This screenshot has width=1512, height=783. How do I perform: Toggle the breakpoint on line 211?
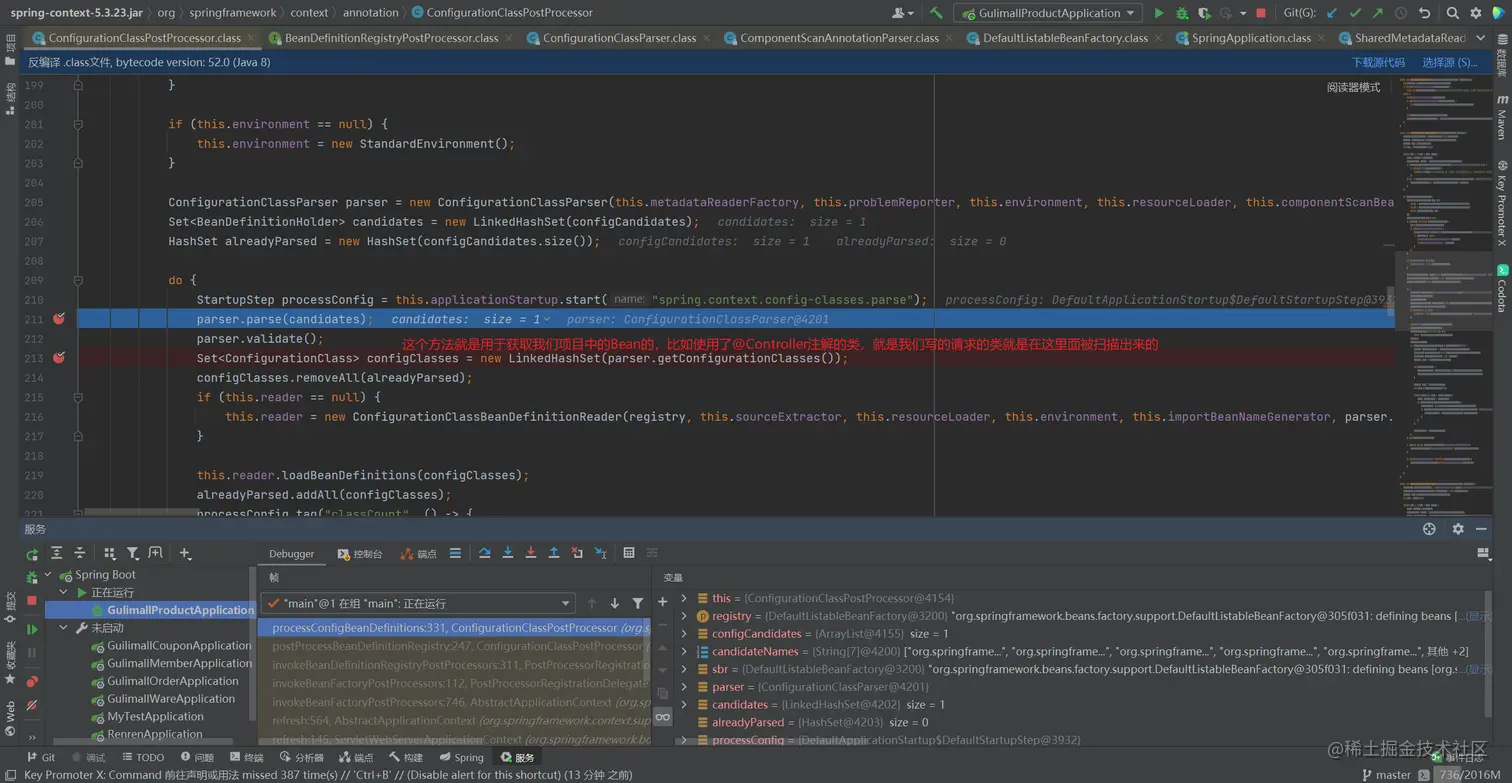pyautogui.click(x=59, y=319)
